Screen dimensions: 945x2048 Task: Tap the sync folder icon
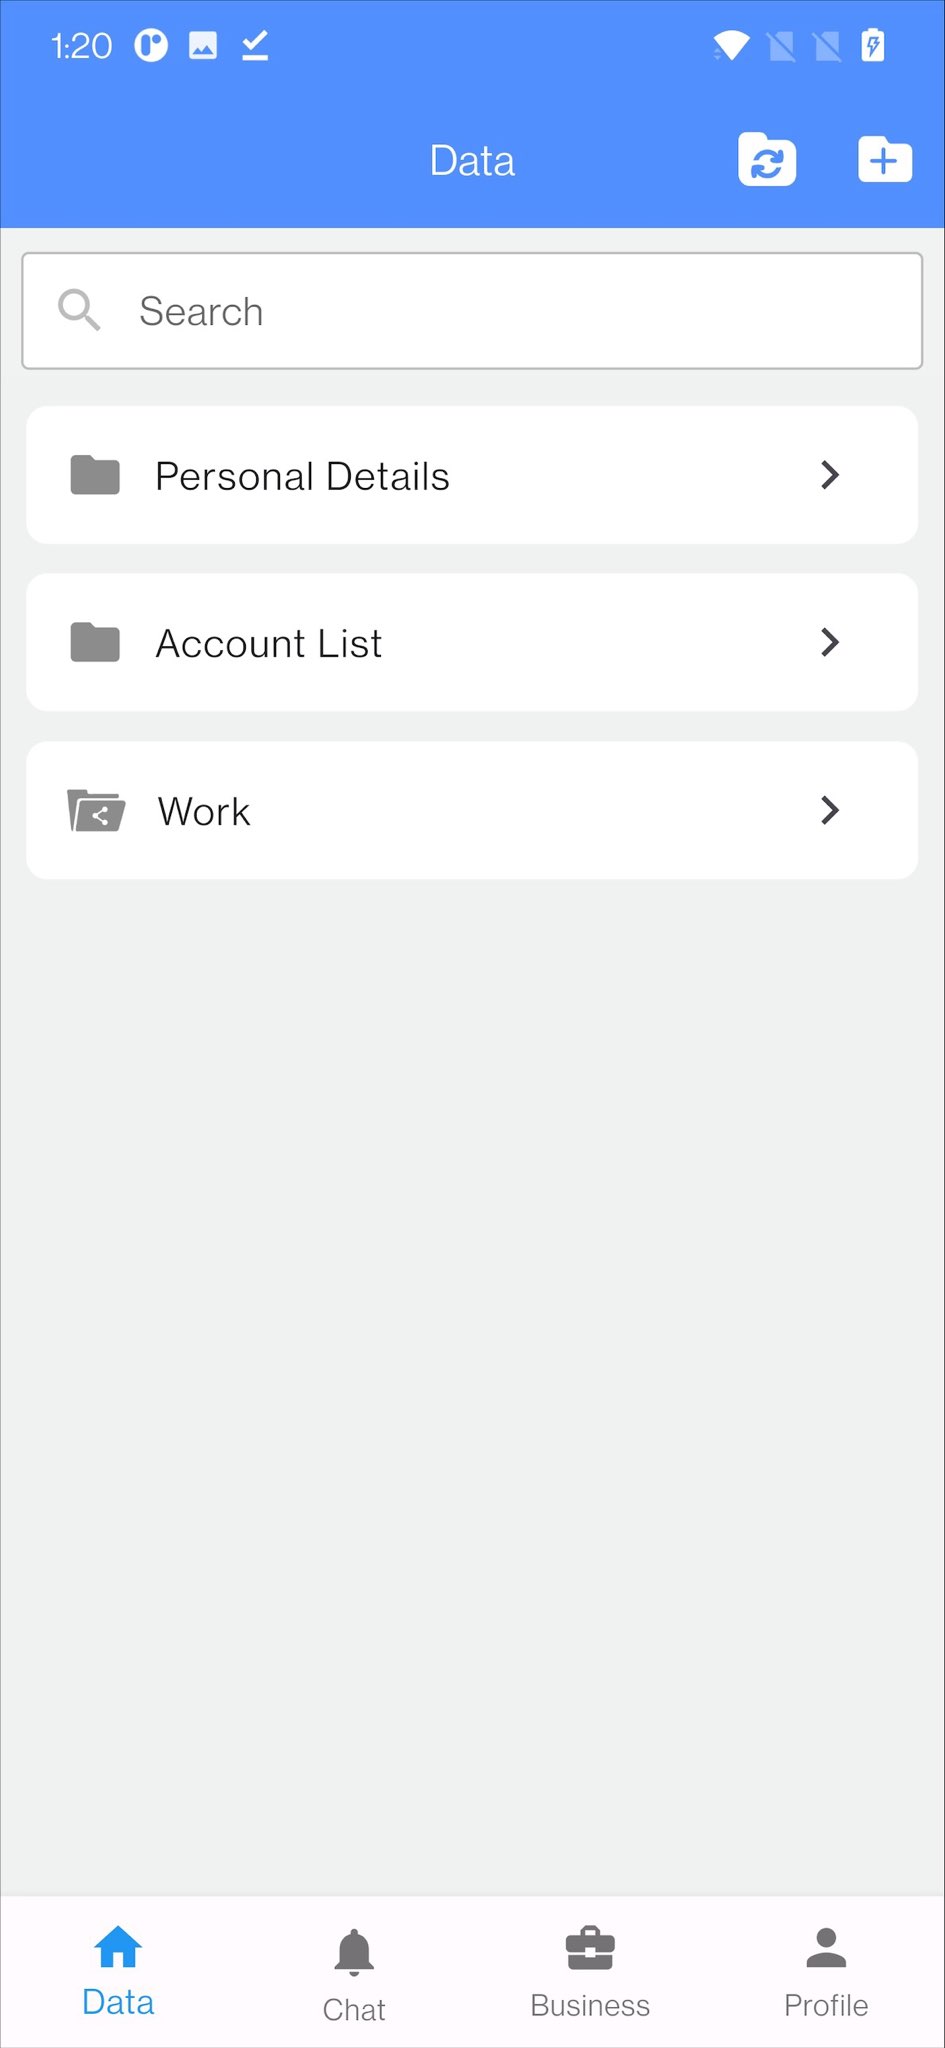[x=767, y=160]
